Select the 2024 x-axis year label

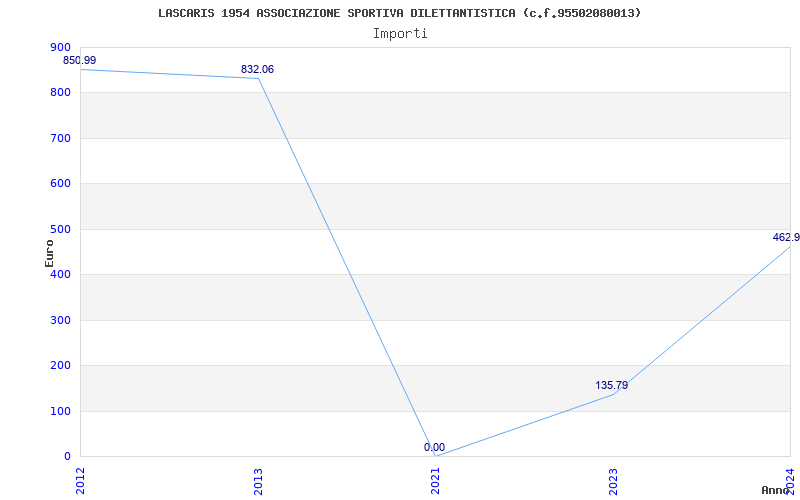point(790,481)
